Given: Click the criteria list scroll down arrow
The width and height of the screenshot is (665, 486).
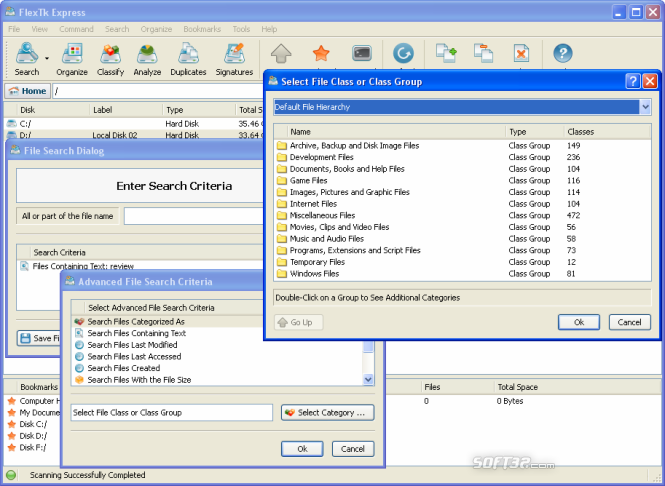Looking at the screenshot, I should pos(368,380).
